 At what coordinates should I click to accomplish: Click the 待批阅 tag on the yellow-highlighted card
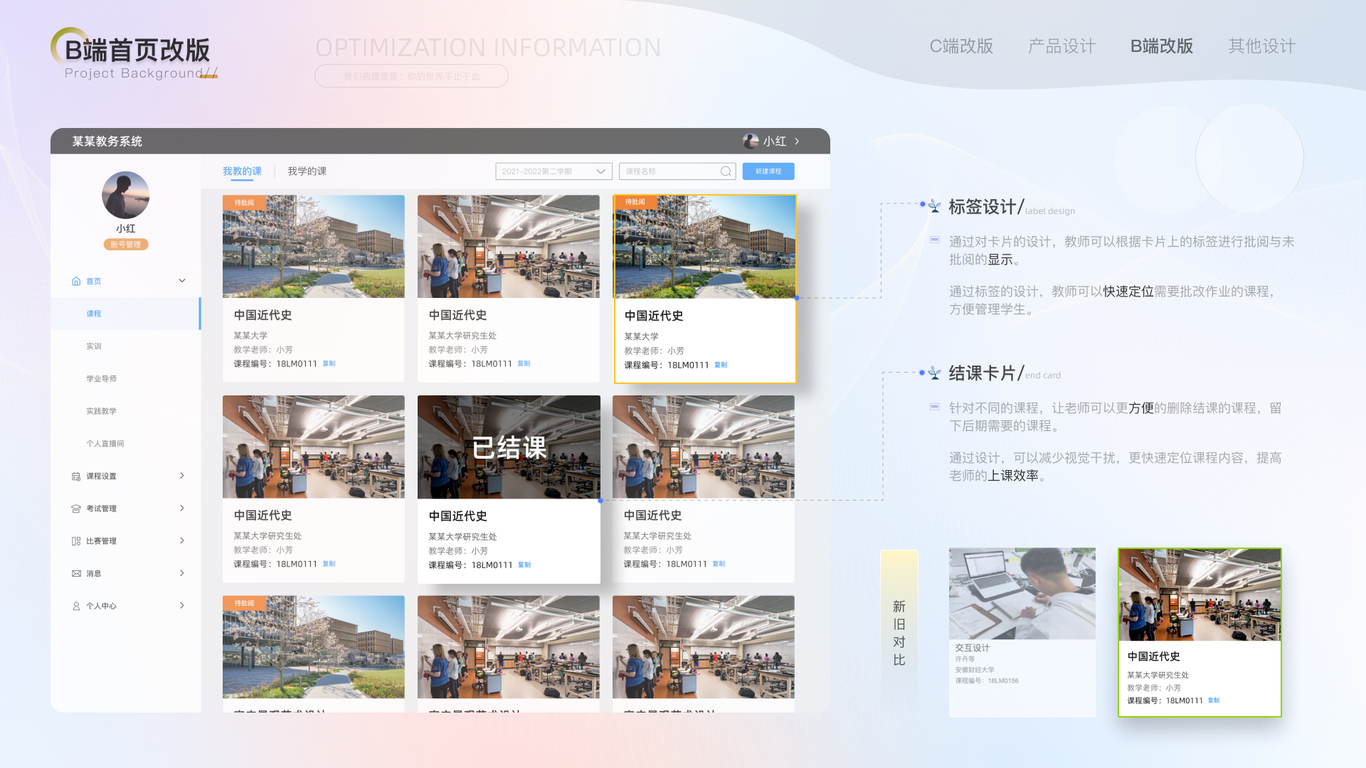coord(636,202)
